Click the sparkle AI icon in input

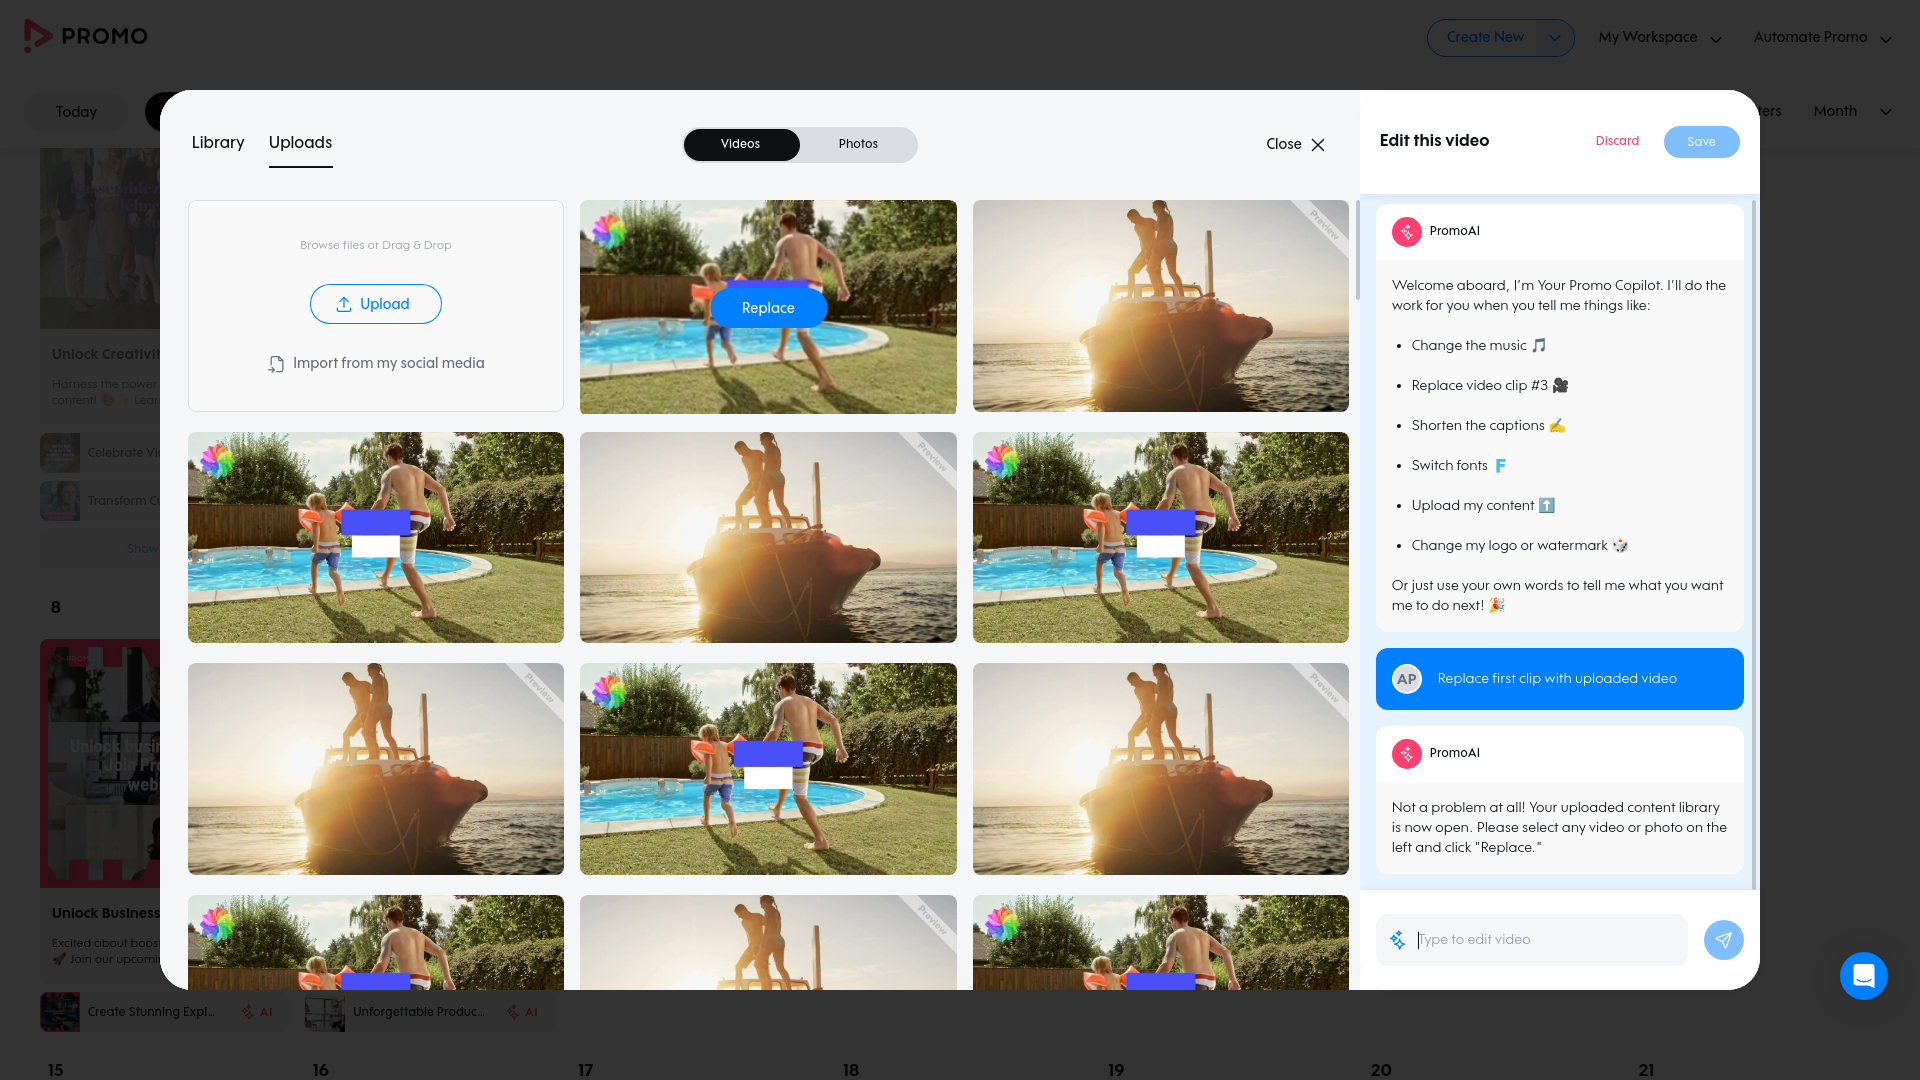point(1398,940)
